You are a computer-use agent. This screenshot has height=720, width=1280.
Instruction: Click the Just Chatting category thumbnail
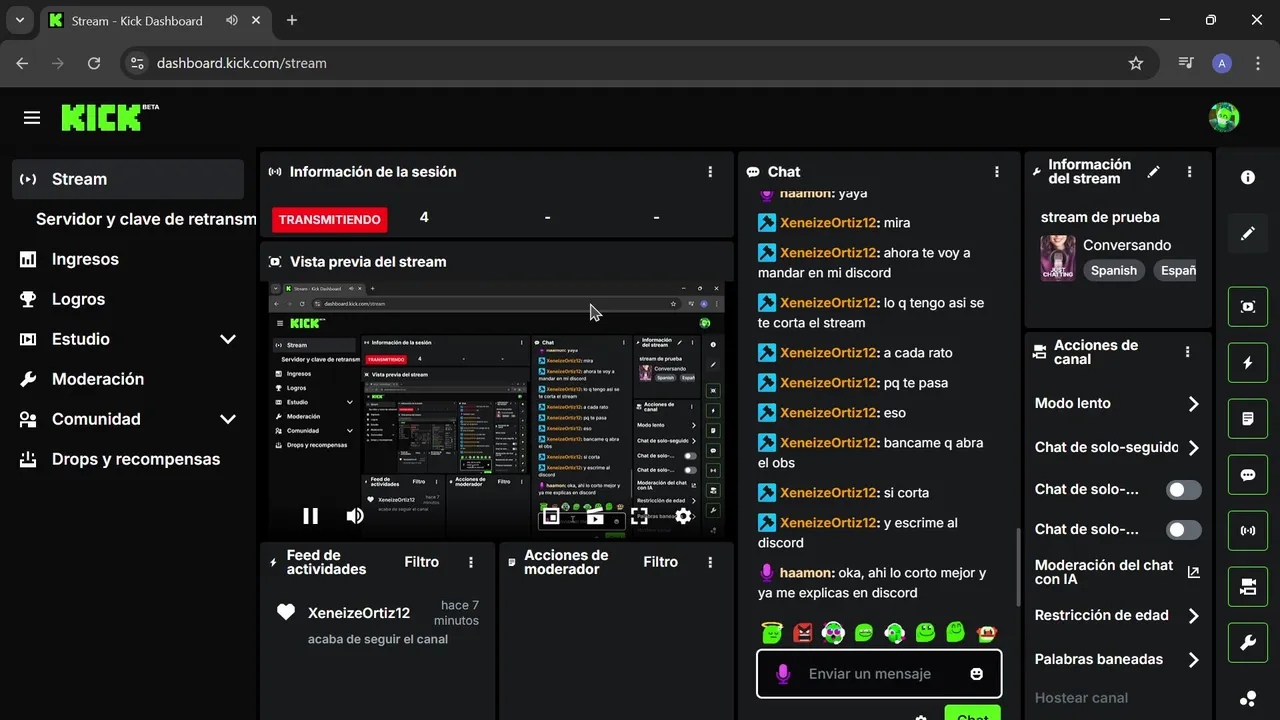1058,258
